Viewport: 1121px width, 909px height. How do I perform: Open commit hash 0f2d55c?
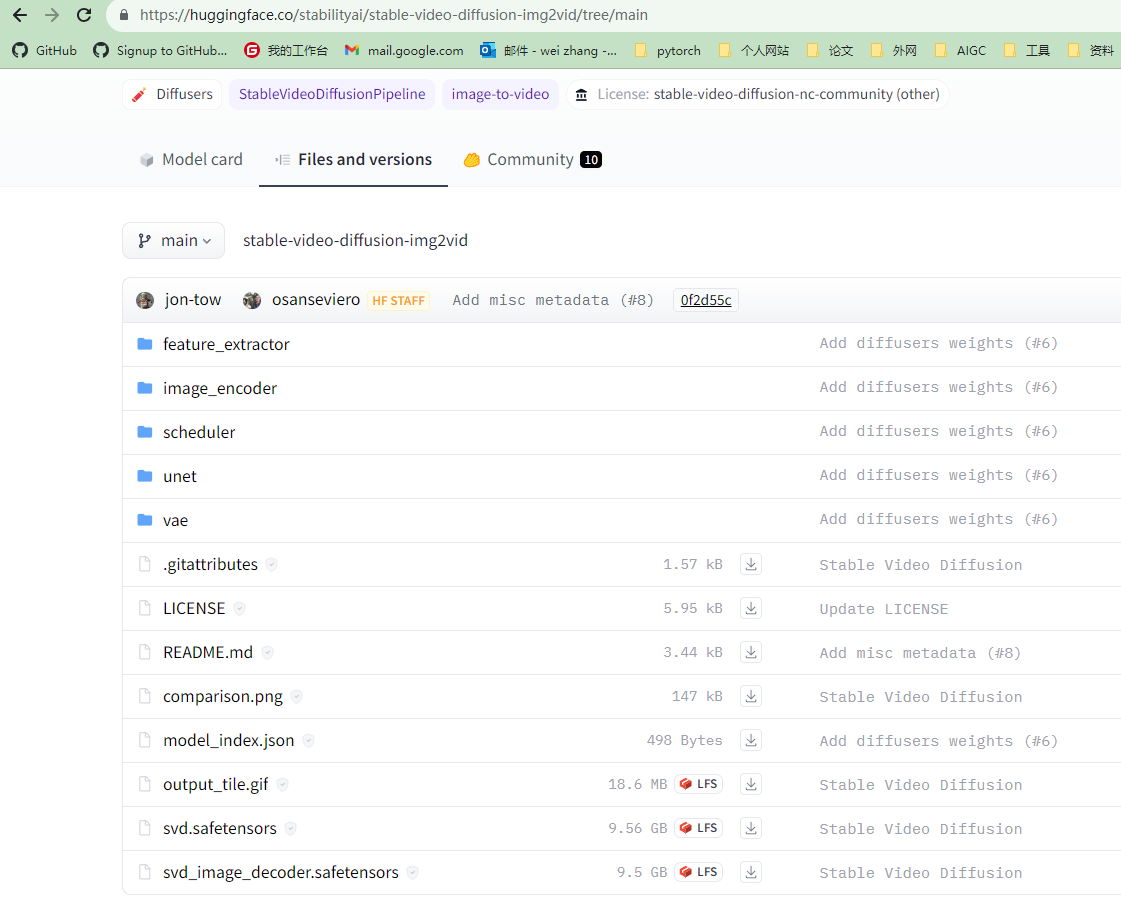pyautogui.click(x=706, y=300)
